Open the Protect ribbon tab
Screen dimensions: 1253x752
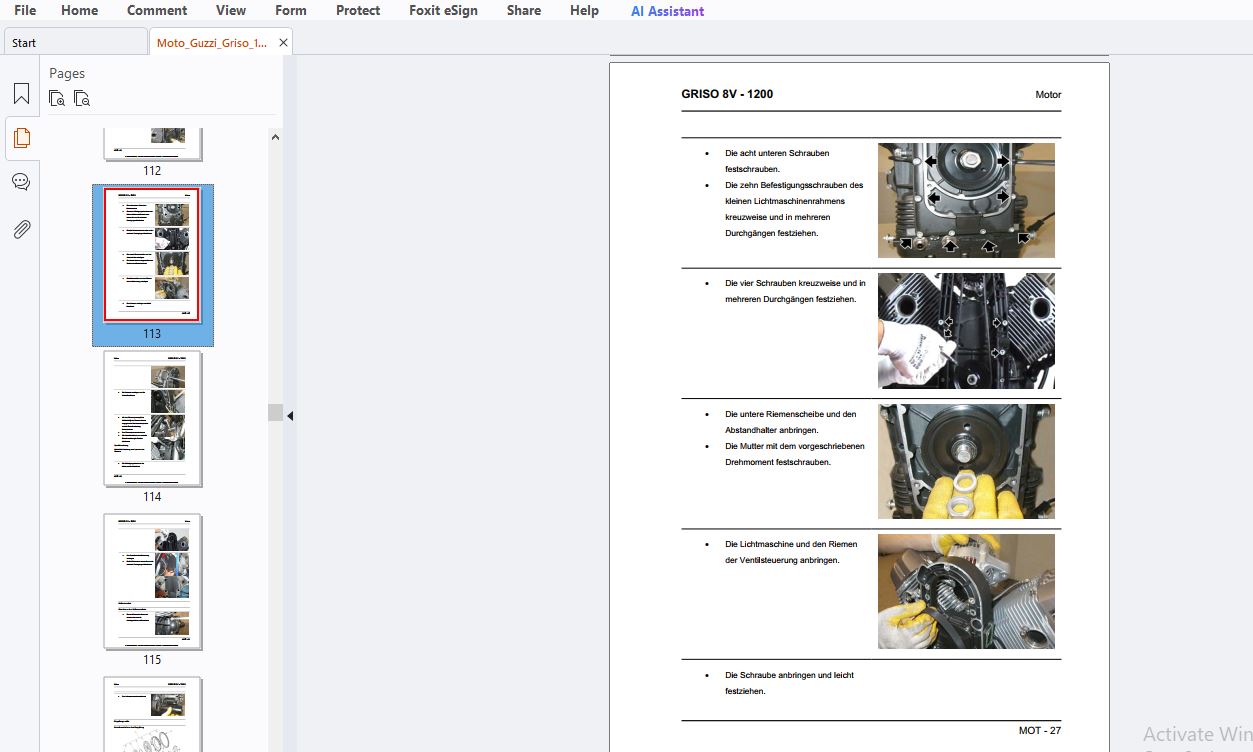358,10
